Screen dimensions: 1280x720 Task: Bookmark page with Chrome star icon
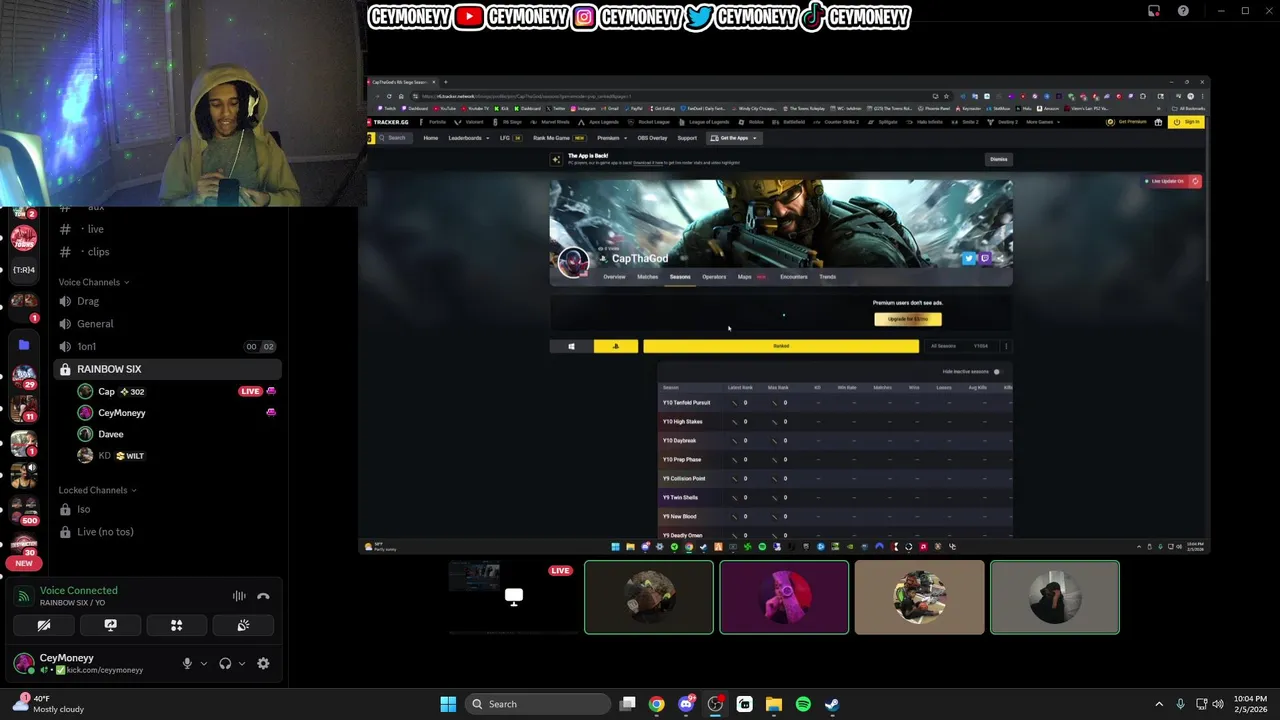click(946, 96)
